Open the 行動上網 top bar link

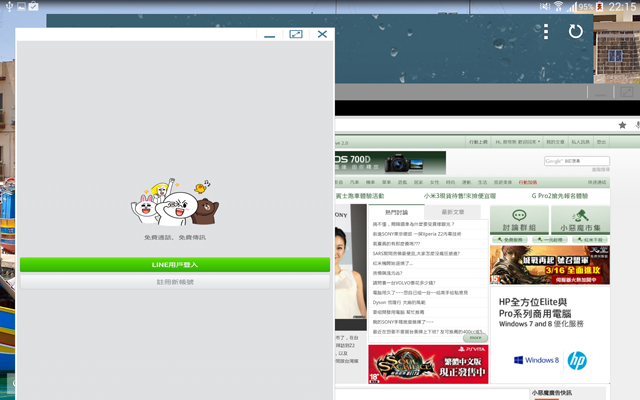pos(478,142)
